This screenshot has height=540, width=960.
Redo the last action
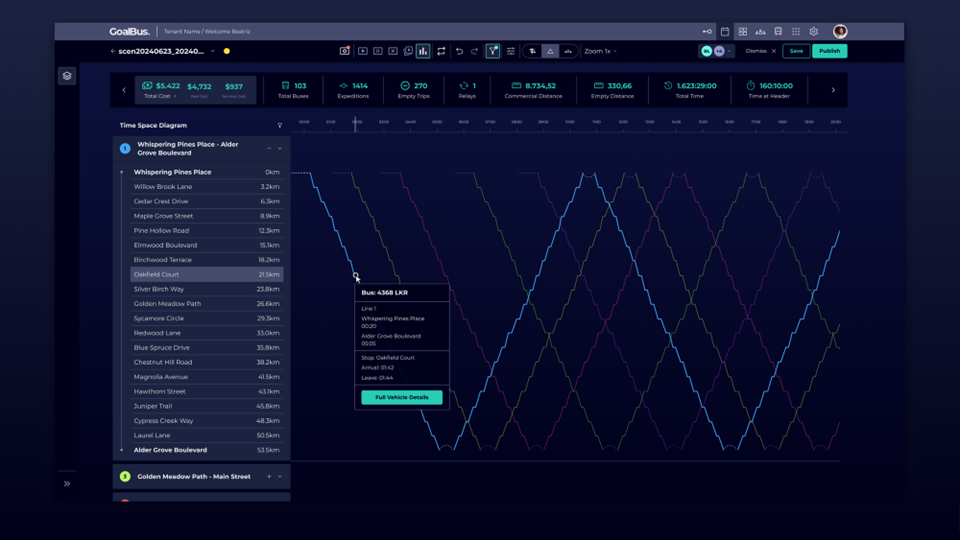474,51
